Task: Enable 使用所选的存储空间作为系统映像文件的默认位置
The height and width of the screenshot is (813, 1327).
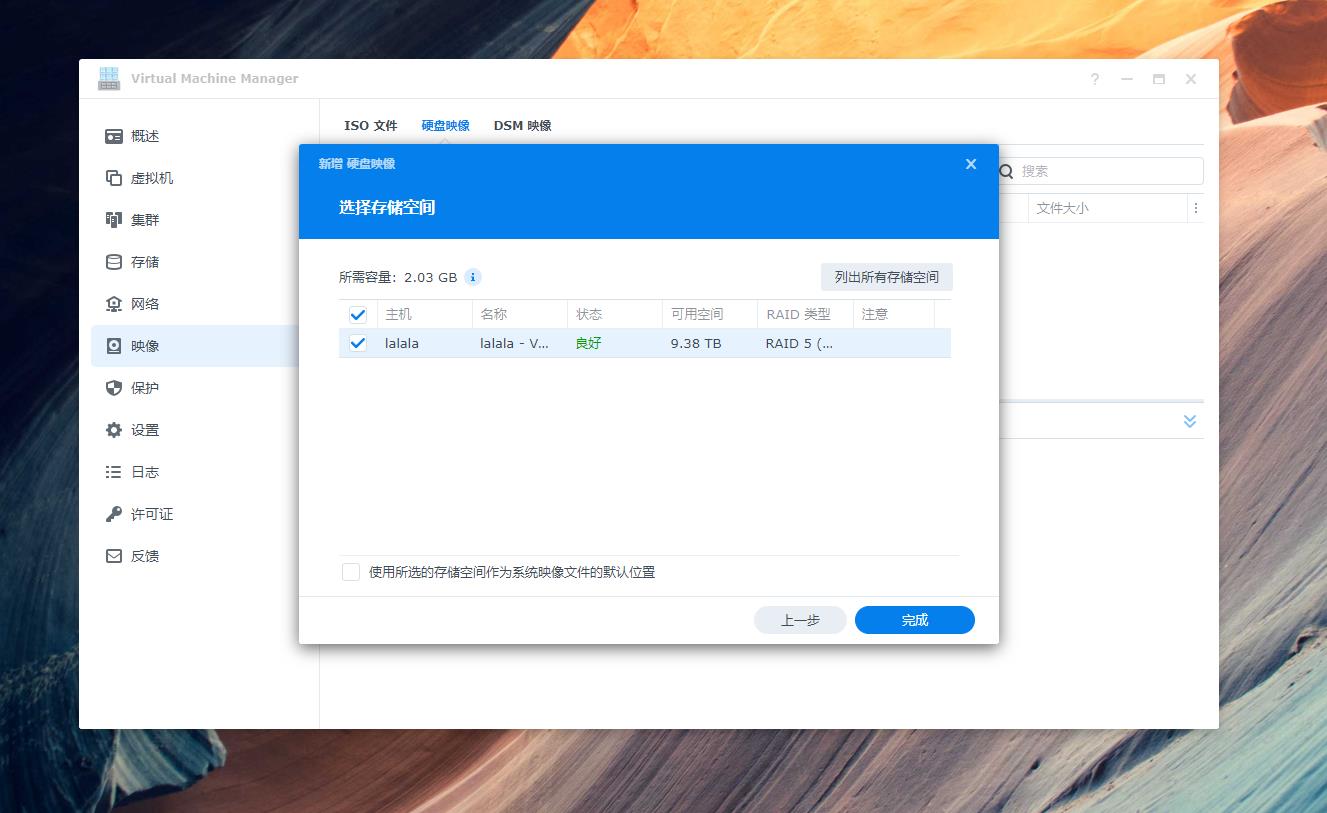Action: point(350,571)
